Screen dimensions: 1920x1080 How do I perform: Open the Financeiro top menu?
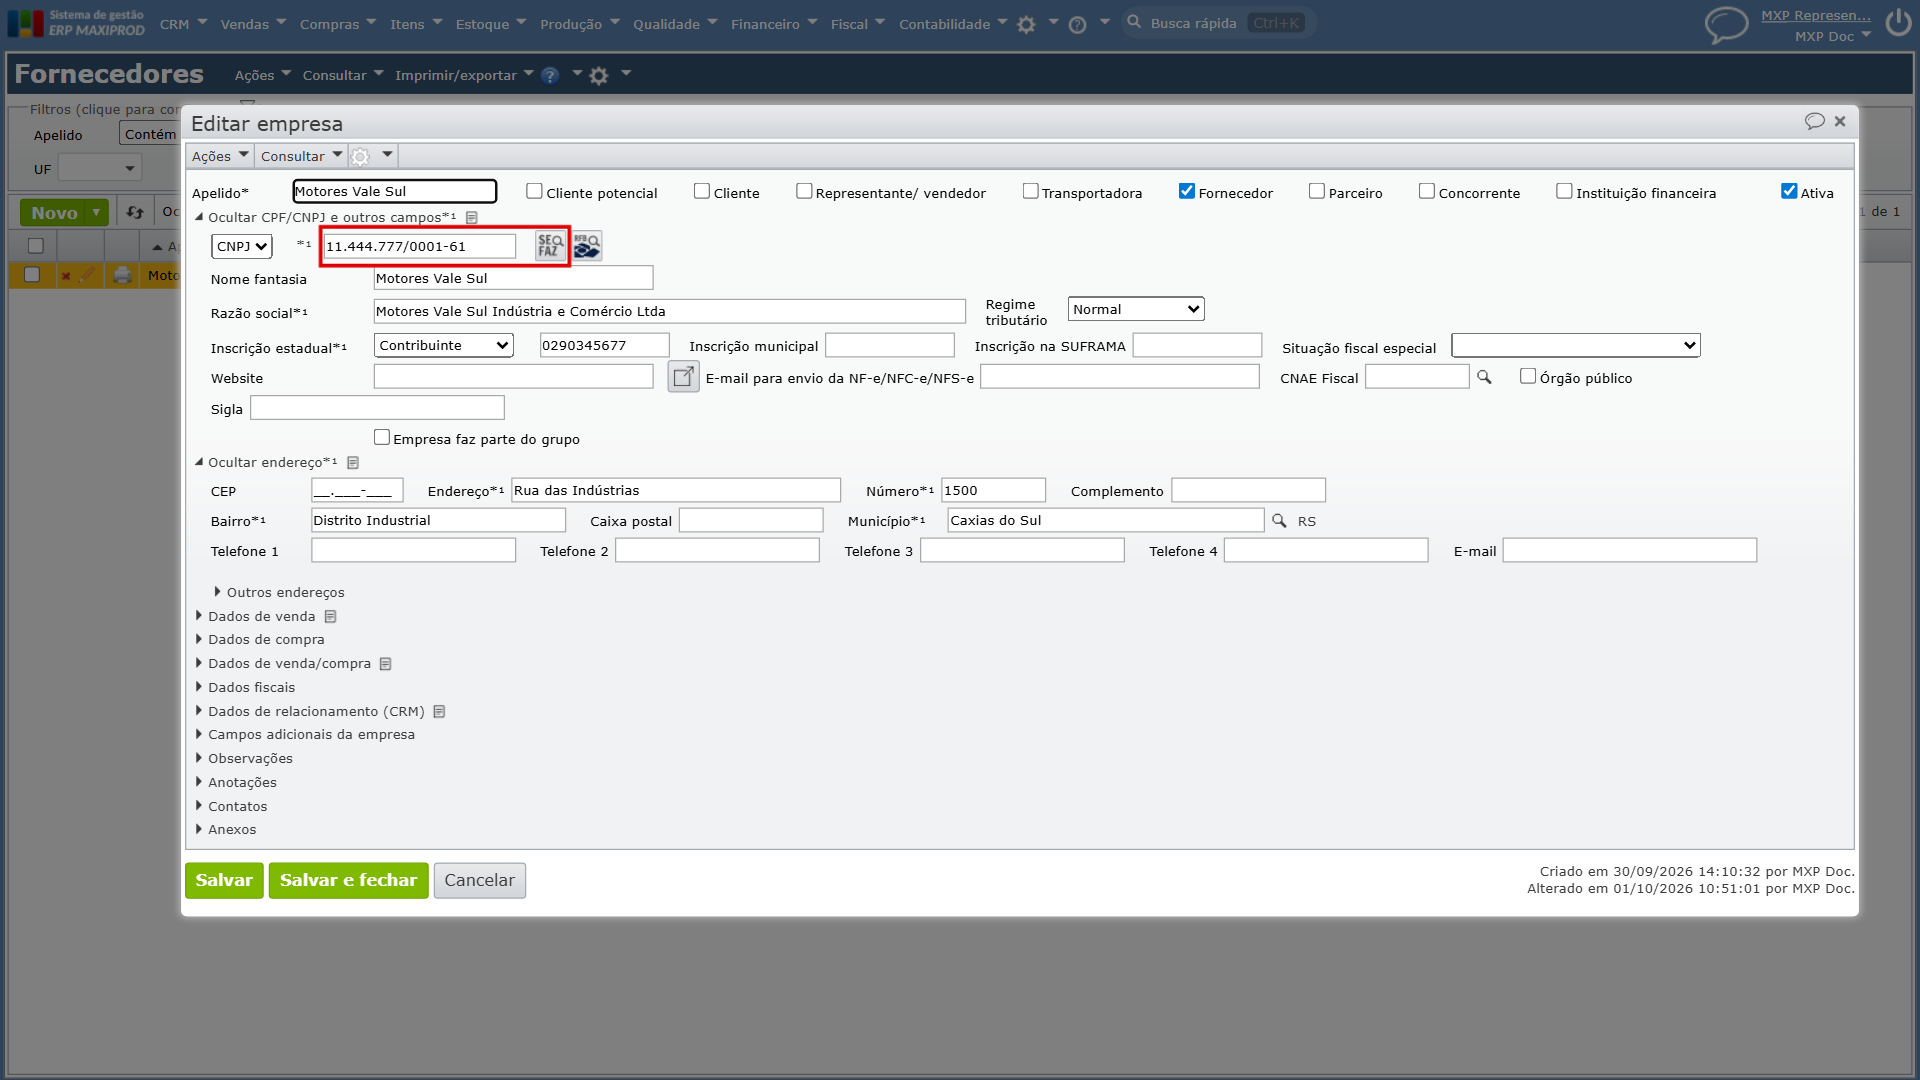tap(773, 24)
